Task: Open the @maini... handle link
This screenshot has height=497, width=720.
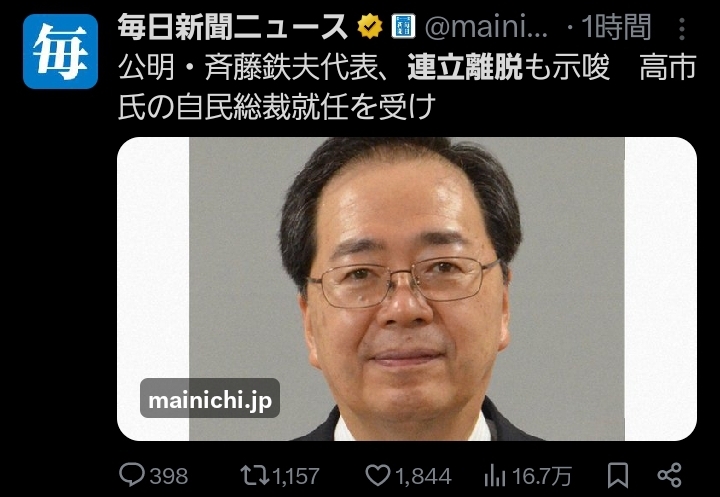Action: click(x=487, y=28)
